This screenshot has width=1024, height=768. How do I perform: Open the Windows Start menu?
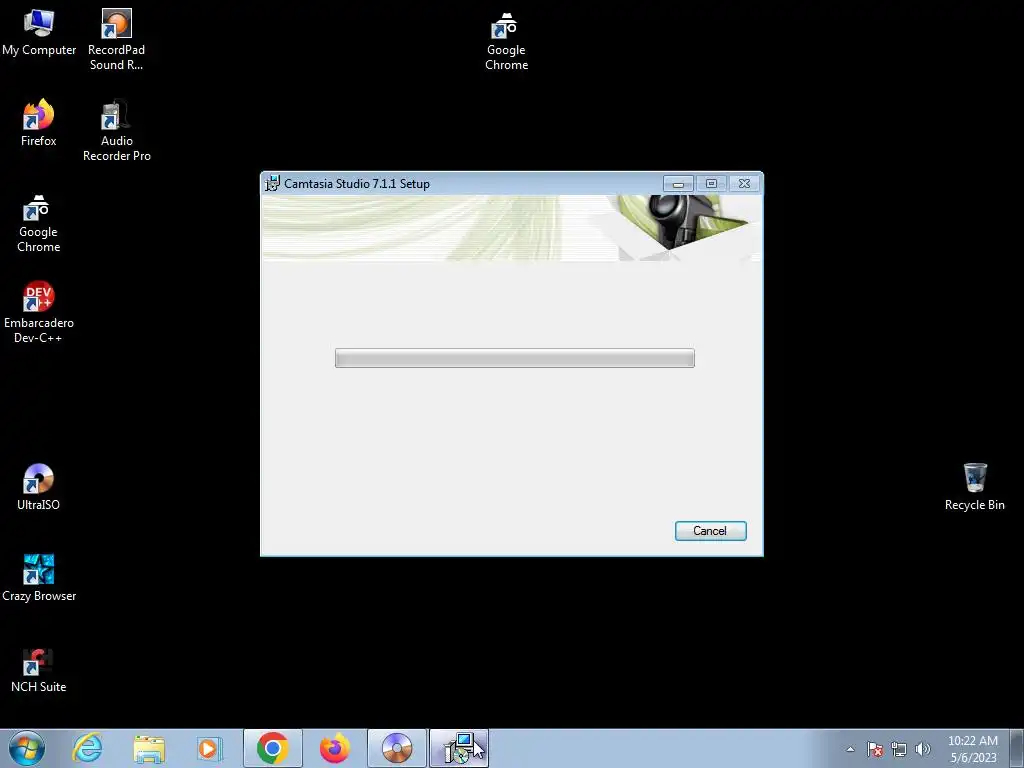pos(27,748)
